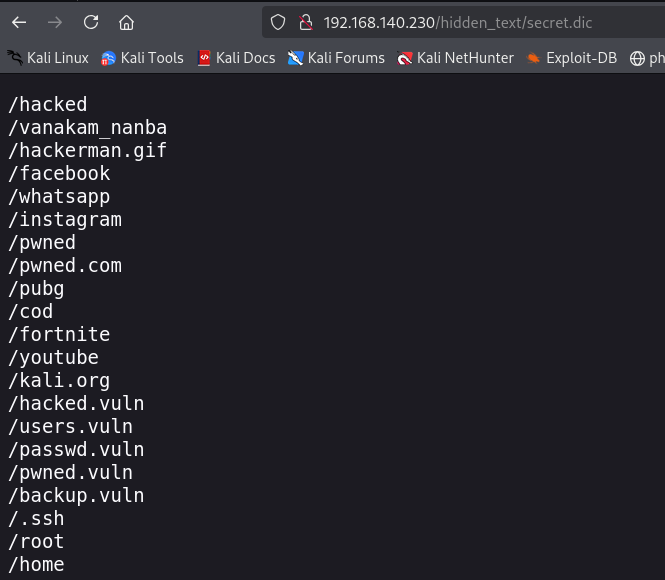Open the Exploit-DB bookmark
665x580 pixels.
(x=572, y=58)
